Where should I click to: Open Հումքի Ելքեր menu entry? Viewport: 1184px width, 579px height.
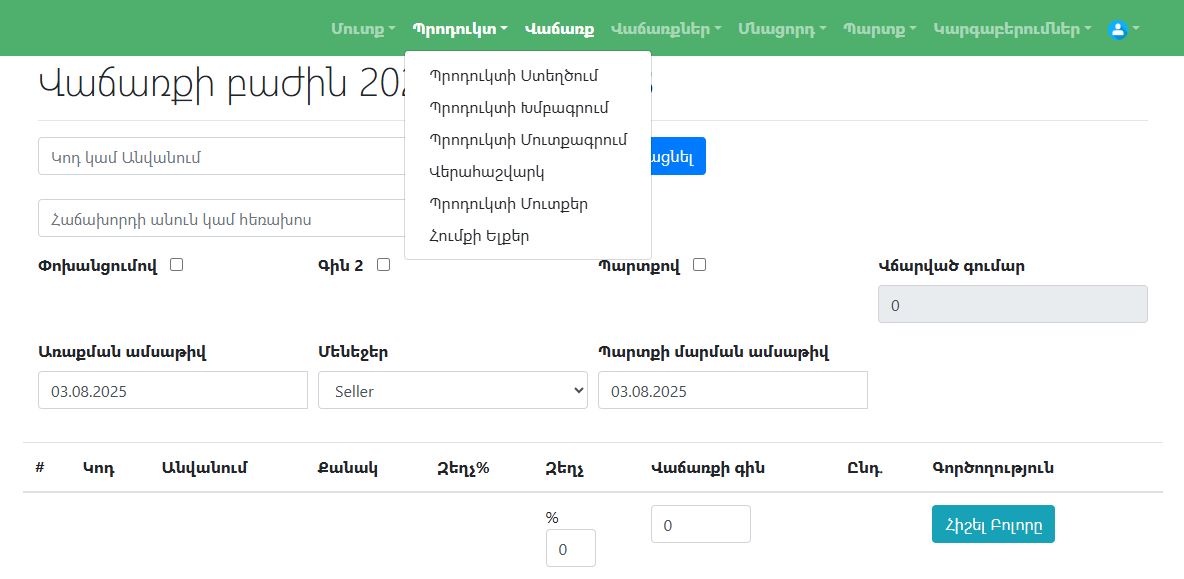[479, 236]
